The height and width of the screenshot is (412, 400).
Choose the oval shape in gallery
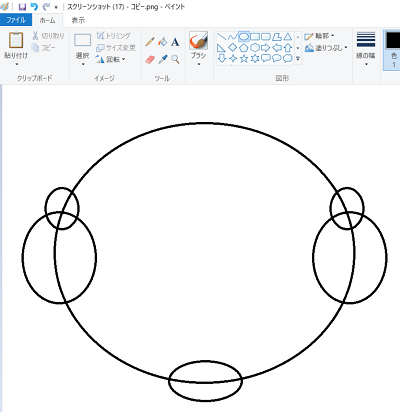244,36
